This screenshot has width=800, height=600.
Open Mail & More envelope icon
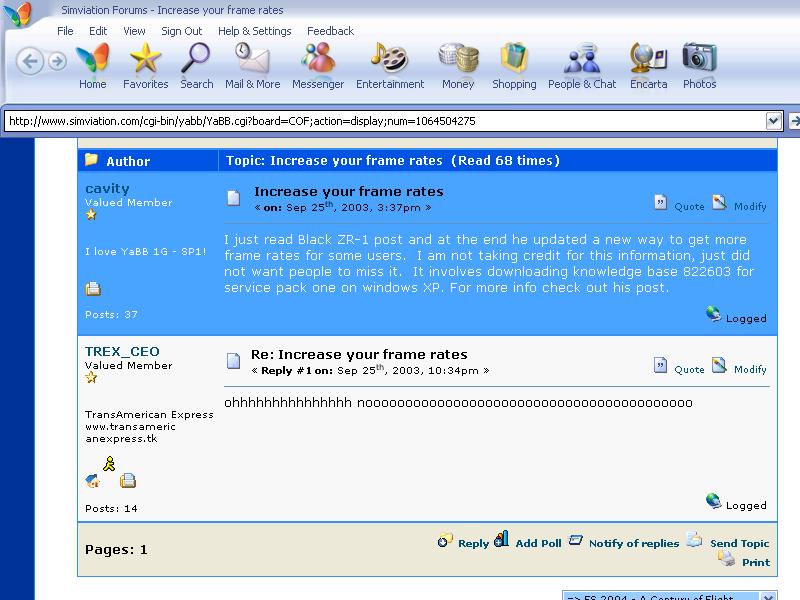click(x=252, y=58)
